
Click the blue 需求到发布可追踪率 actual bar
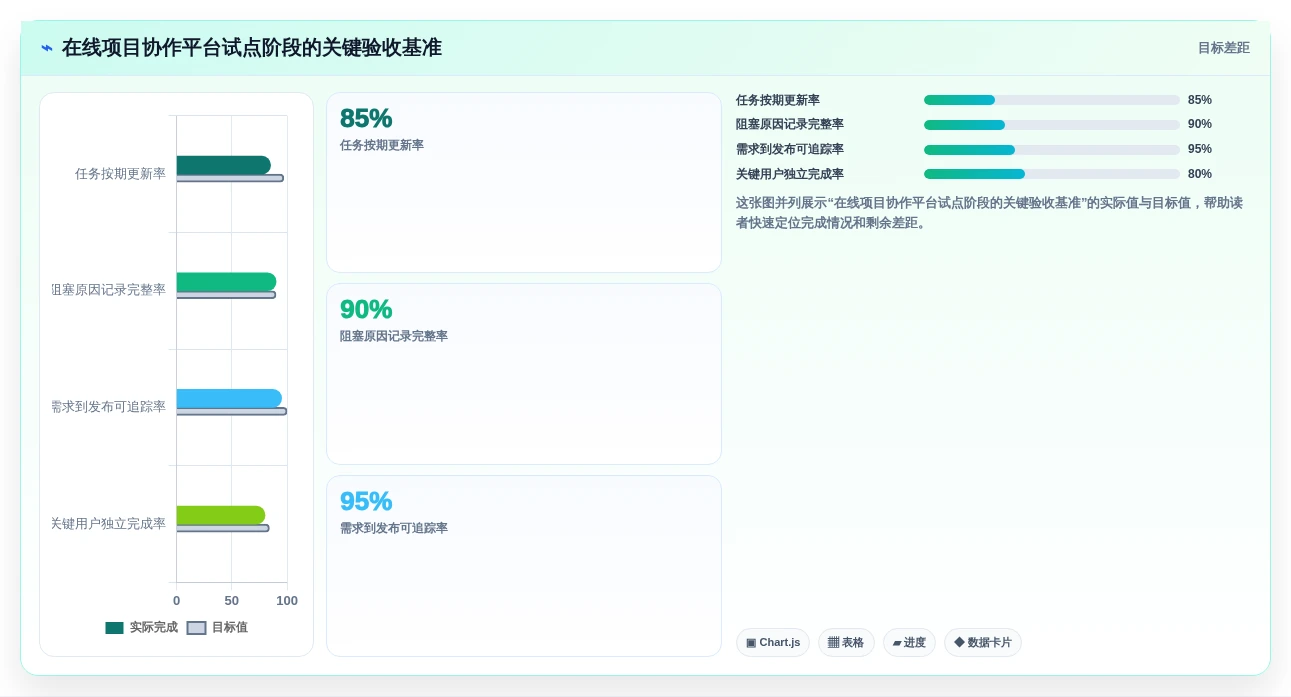(x=229, y=398)
